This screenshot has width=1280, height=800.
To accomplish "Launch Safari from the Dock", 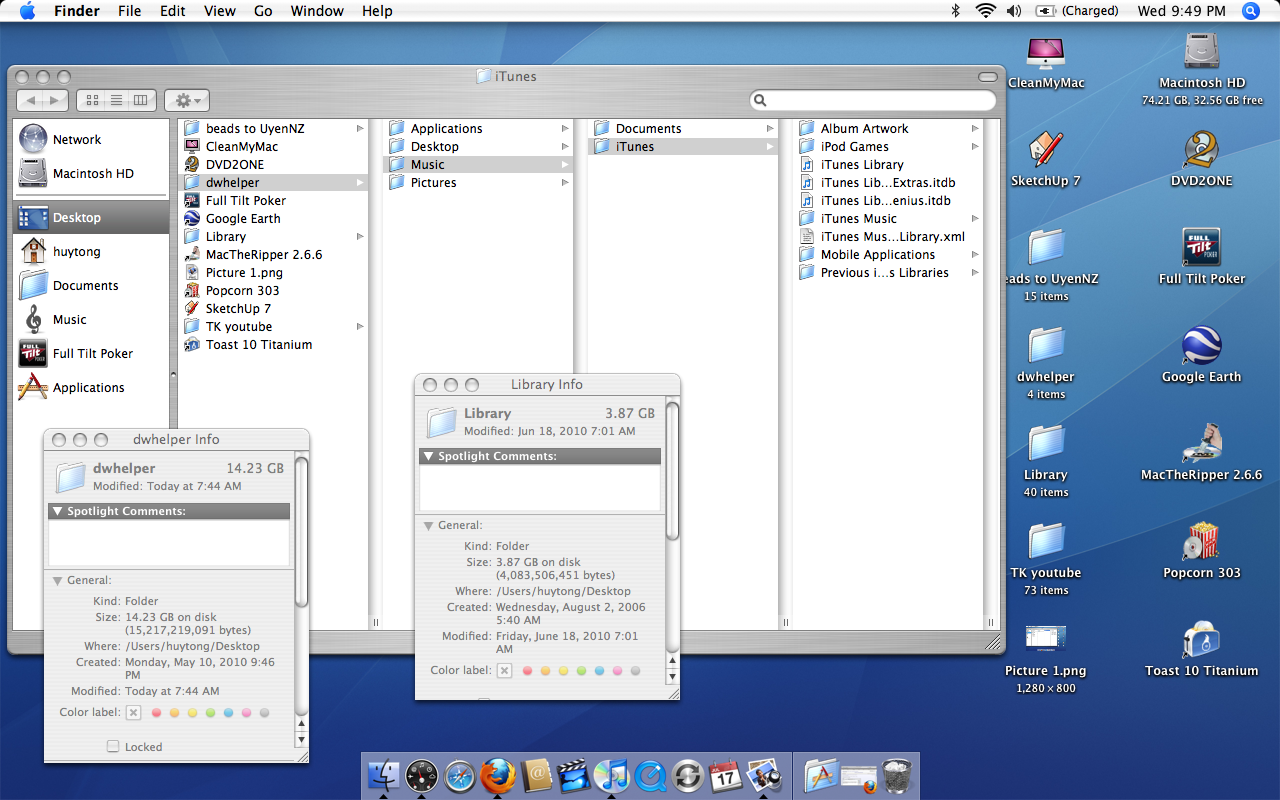I will click(460, 776).
